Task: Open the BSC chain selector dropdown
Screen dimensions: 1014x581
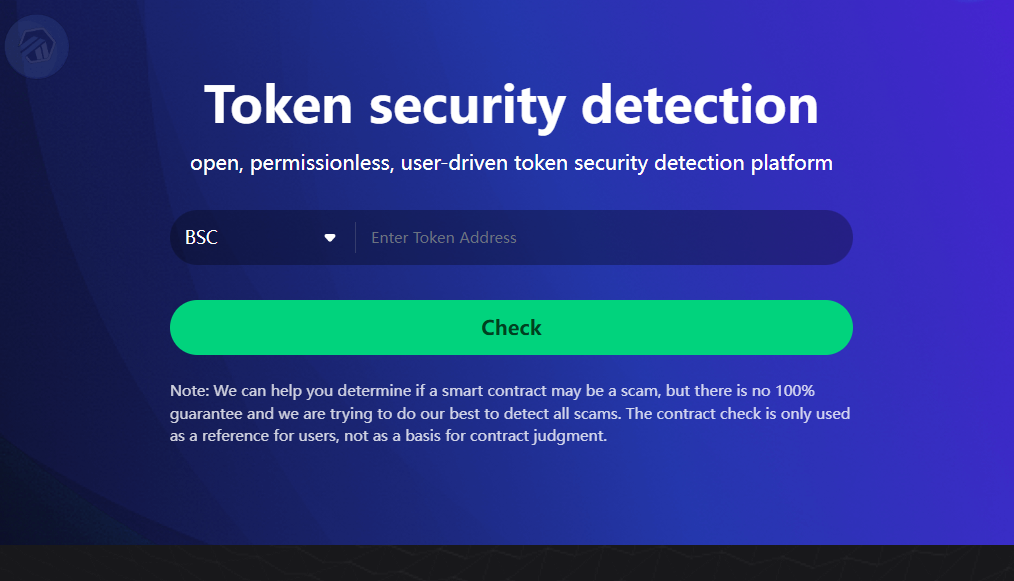Action: coord(262,238)
